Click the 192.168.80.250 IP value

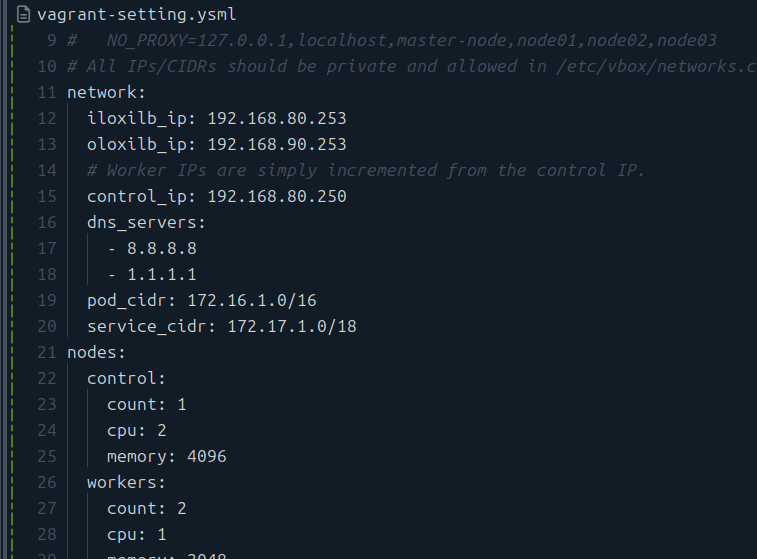pos(276,196)
